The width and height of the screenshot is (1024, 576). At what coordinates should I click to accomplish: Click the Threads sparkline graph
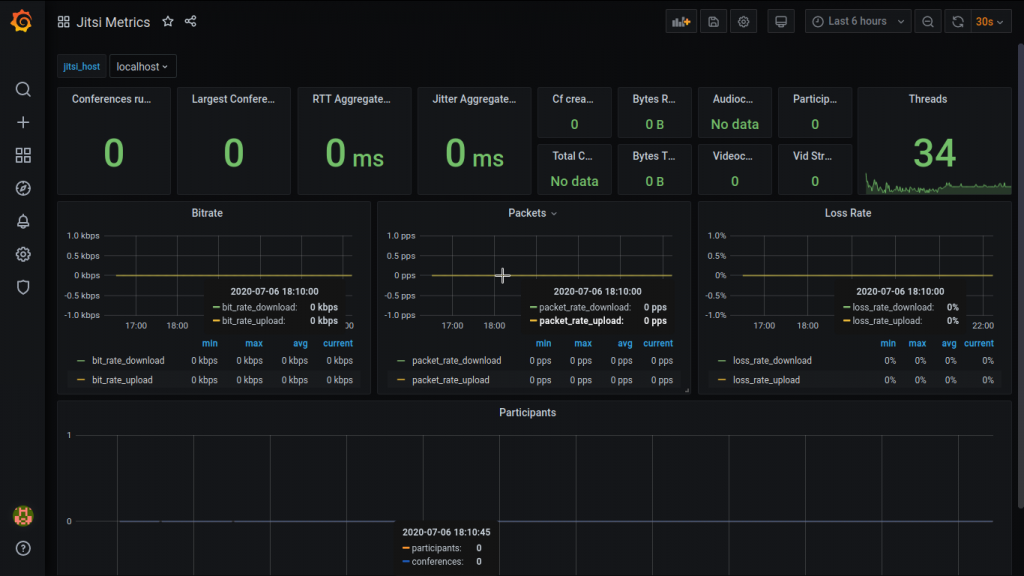(x=938, y=185)
